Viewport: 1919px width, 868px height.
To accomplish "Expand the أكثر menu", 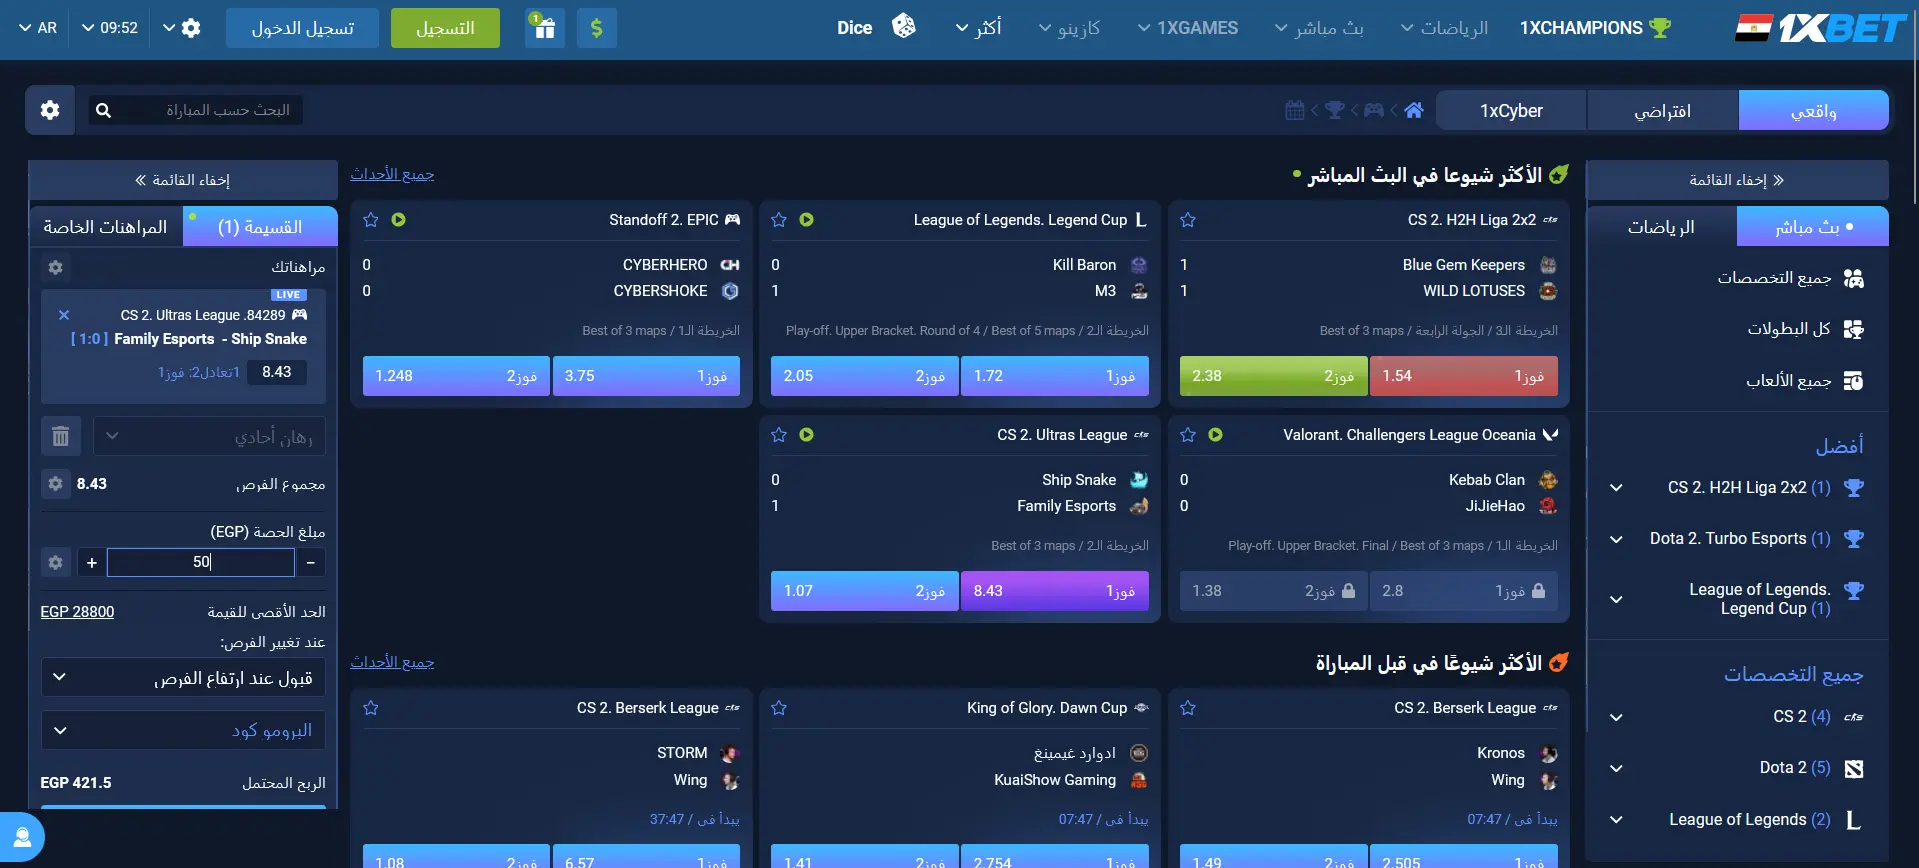I will [x=978, y=28].
